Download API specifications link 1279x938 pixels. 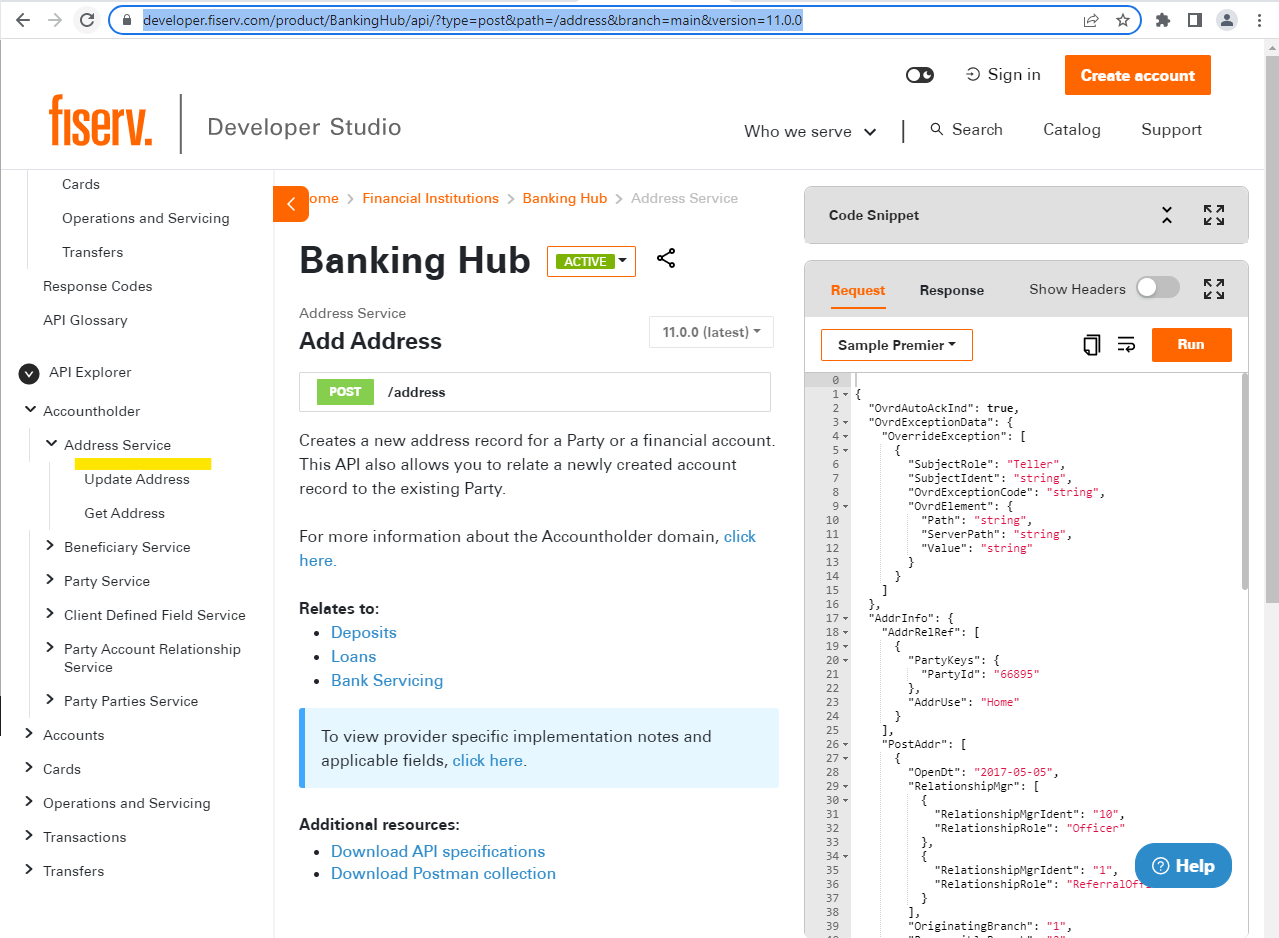point(438,852)
